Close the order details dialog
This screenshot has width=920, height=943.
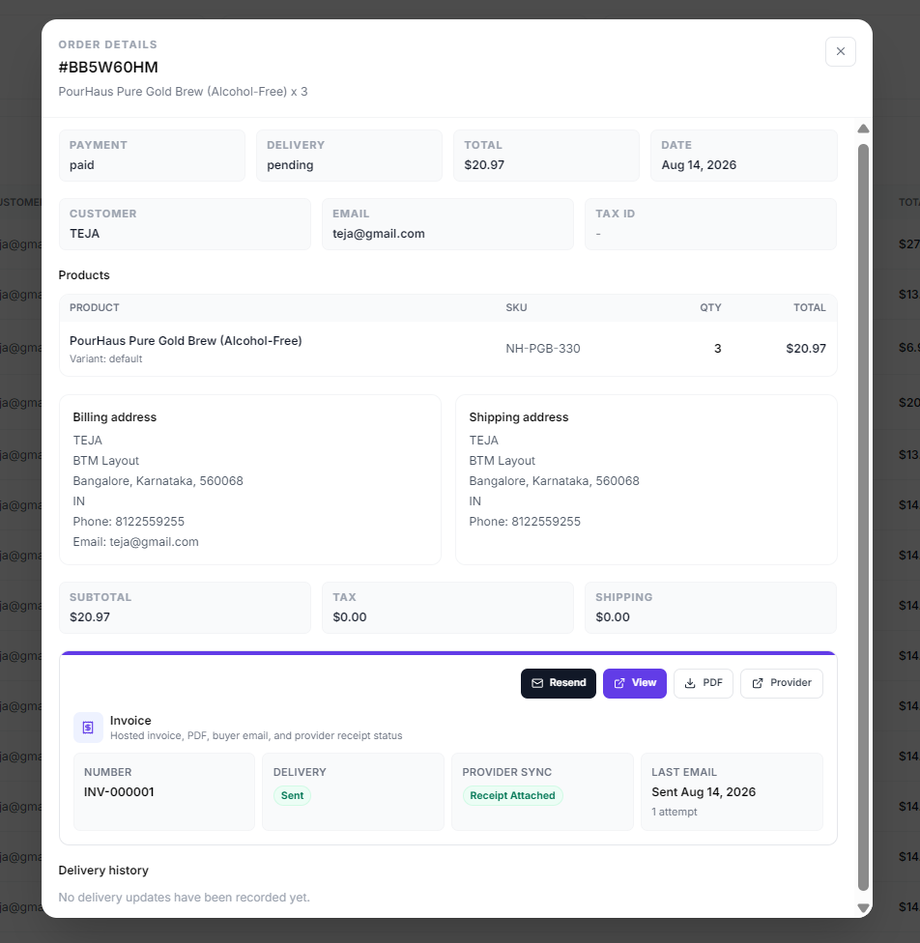tap(840, 52)
